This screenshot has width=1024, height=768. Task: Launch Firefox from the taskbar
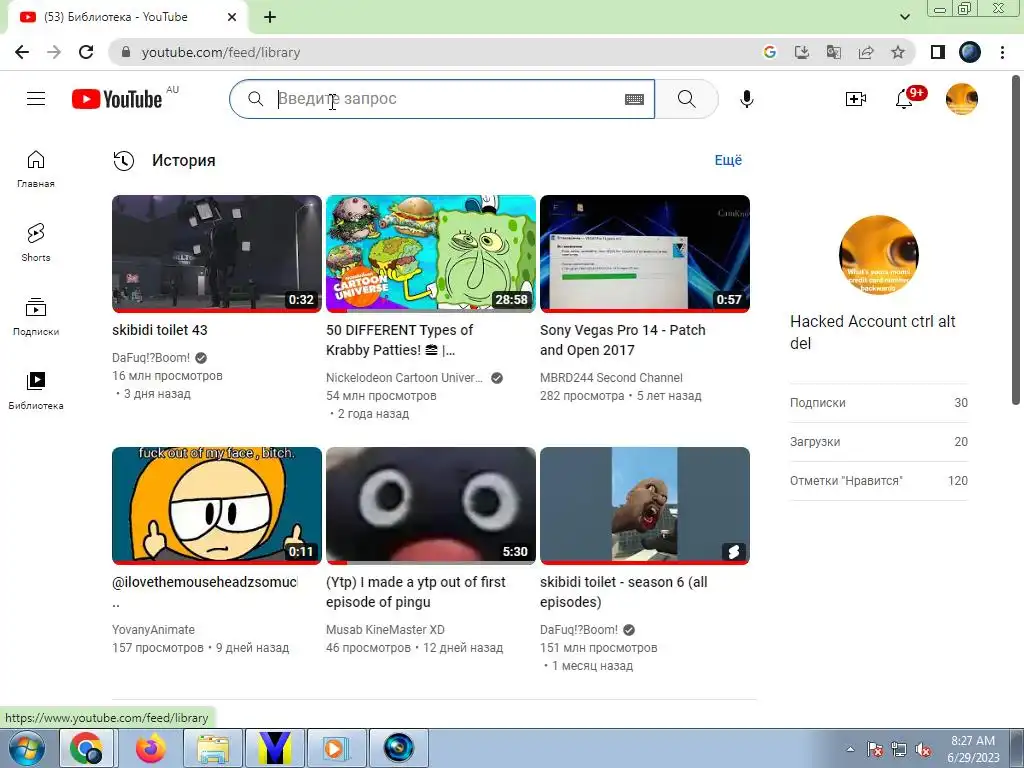coord(150,748)
